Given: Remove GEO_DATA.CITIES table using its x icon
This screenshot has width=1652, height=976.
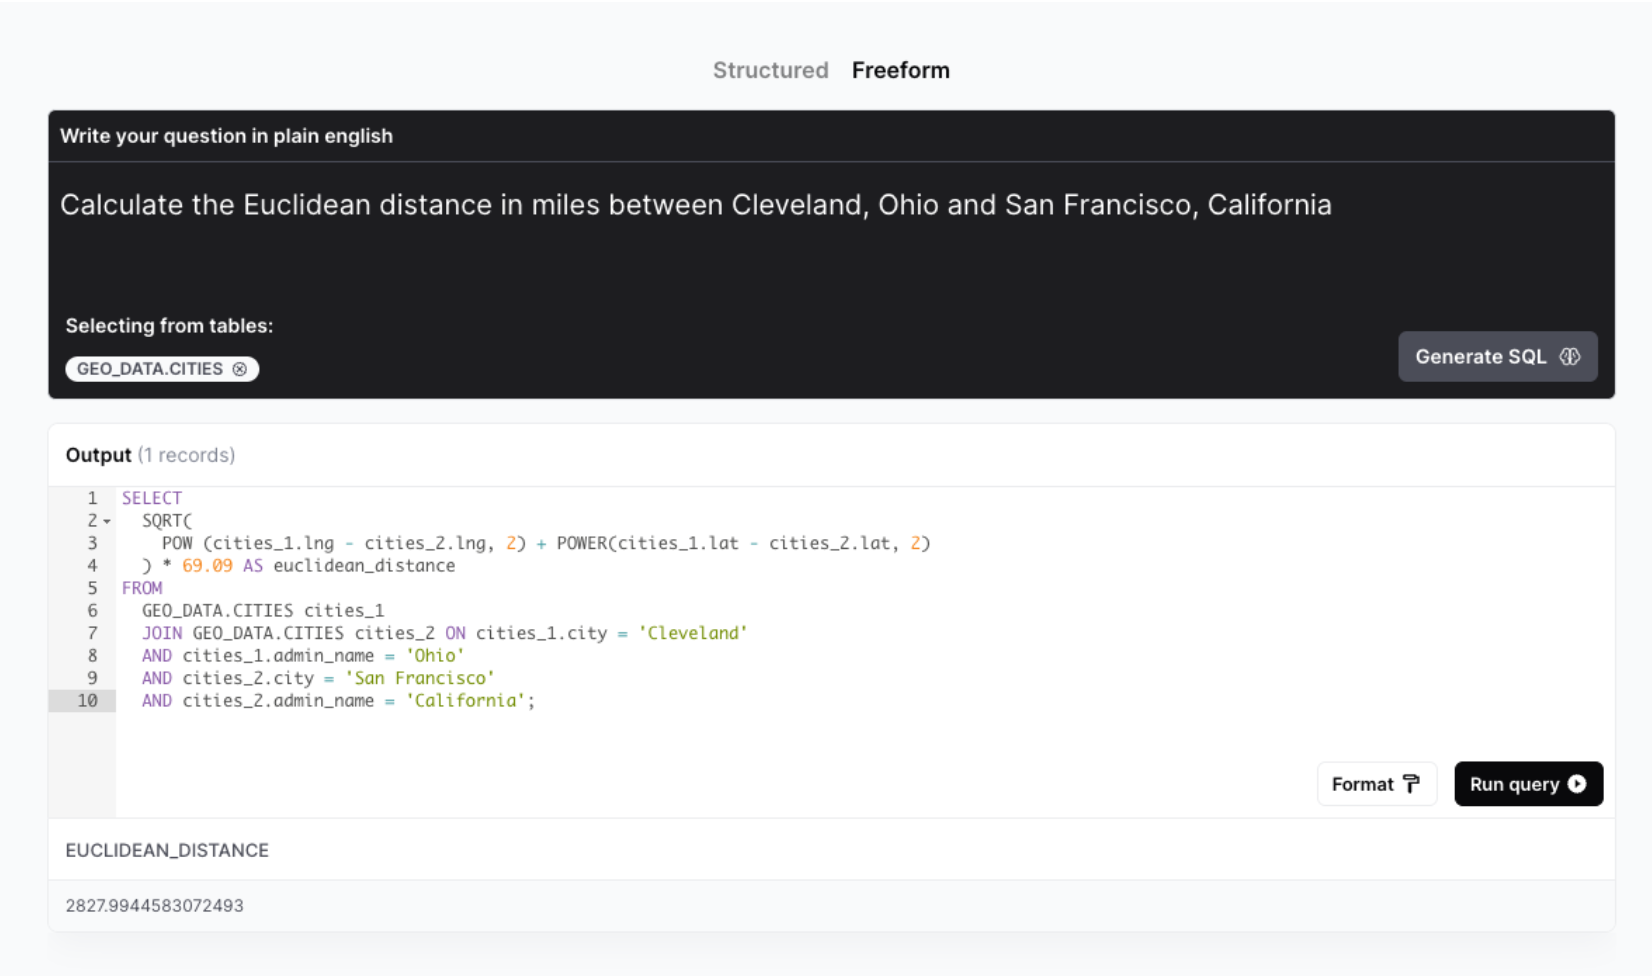Looking at the screenshot, I should [x=240, y=368].
